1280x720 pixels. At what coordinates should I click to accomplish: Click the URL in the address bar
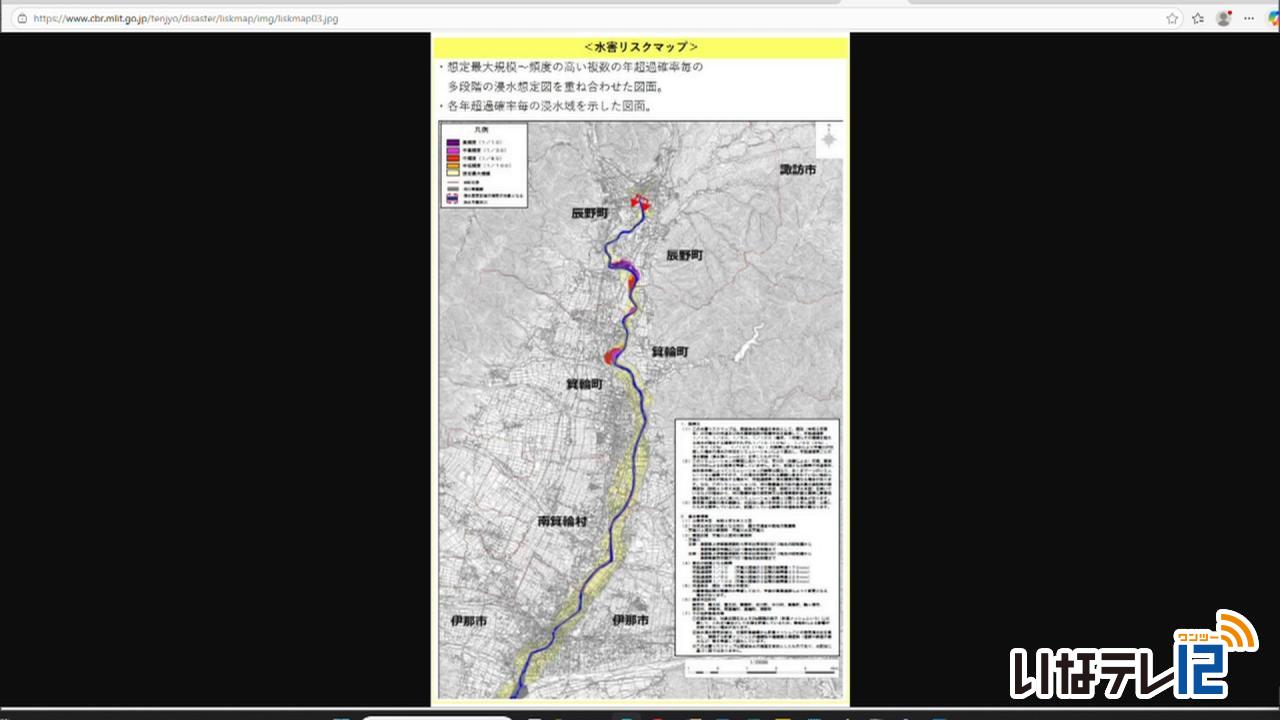pos(185,18)
